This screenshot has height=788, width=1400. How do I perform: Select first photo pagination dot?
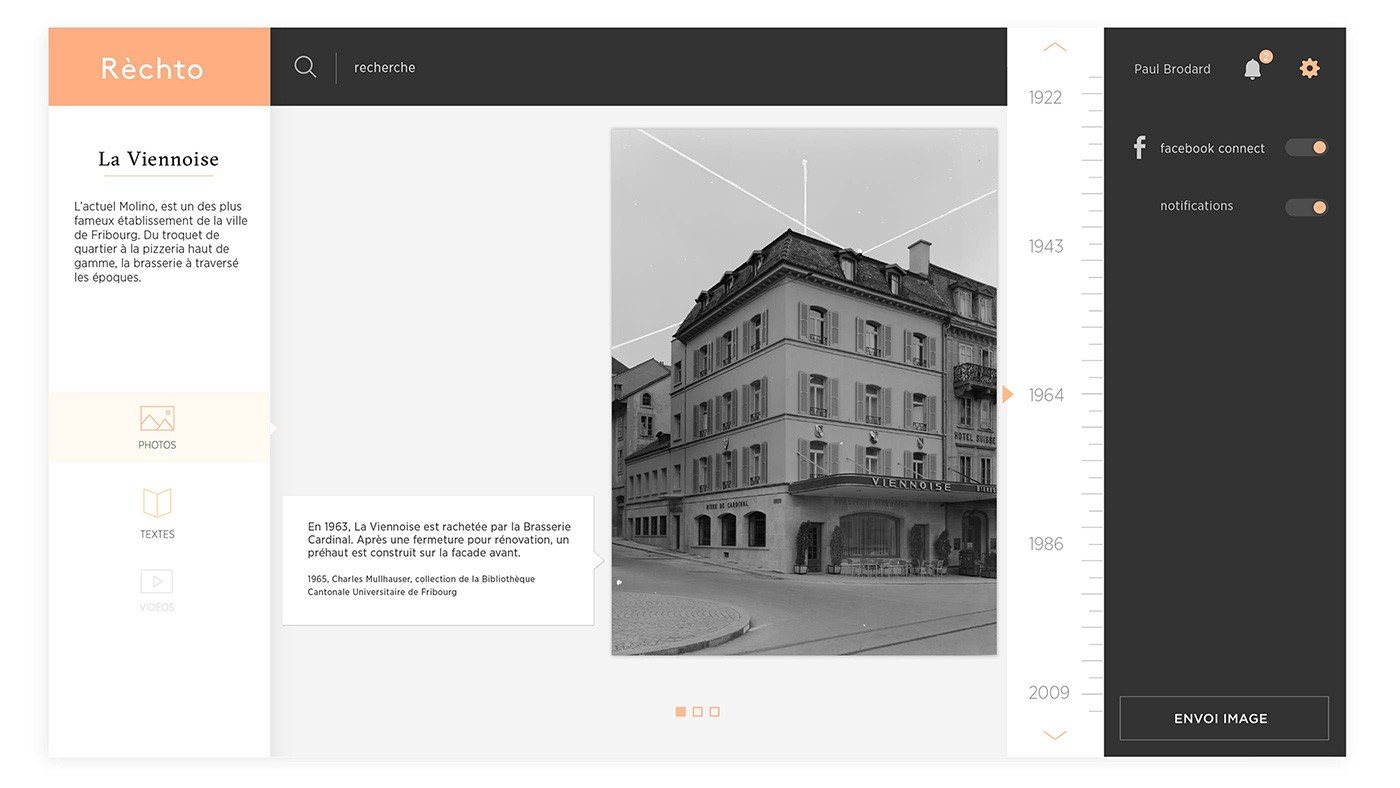tap(681, 712)
